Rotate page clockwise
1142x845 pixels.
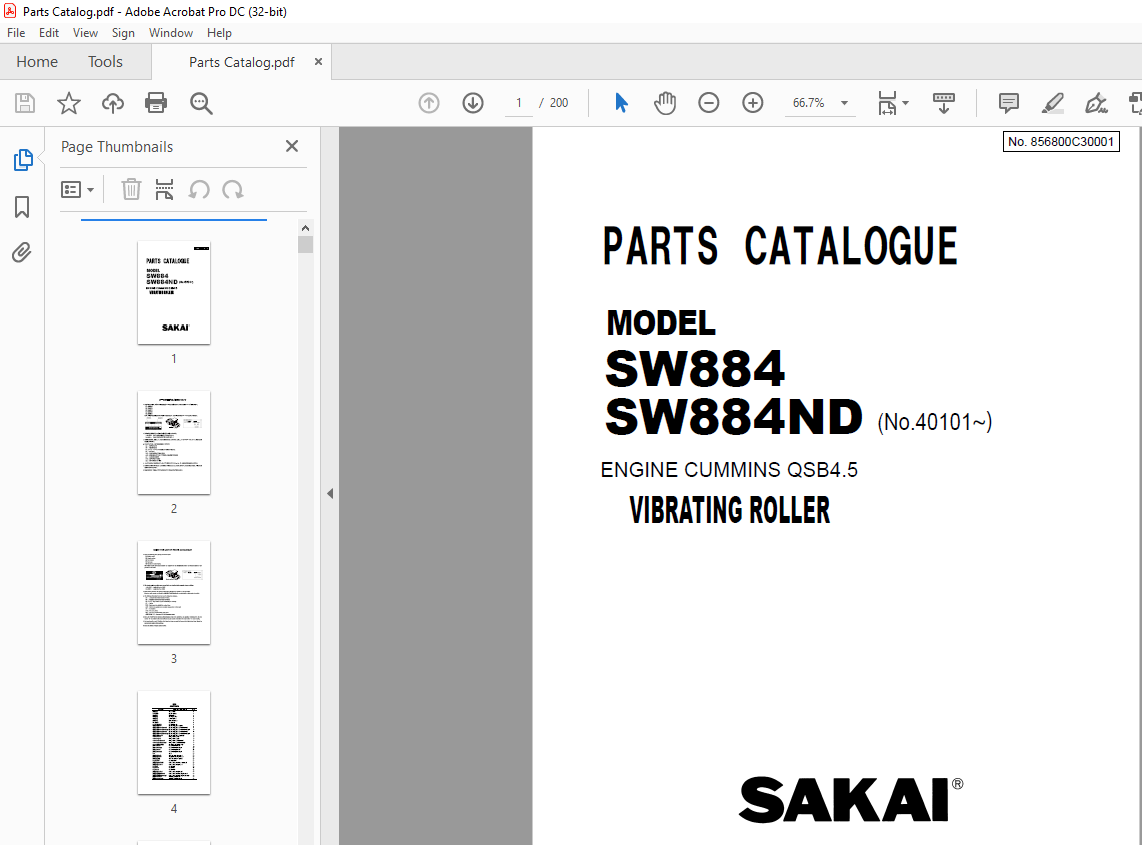click(233, 189)
